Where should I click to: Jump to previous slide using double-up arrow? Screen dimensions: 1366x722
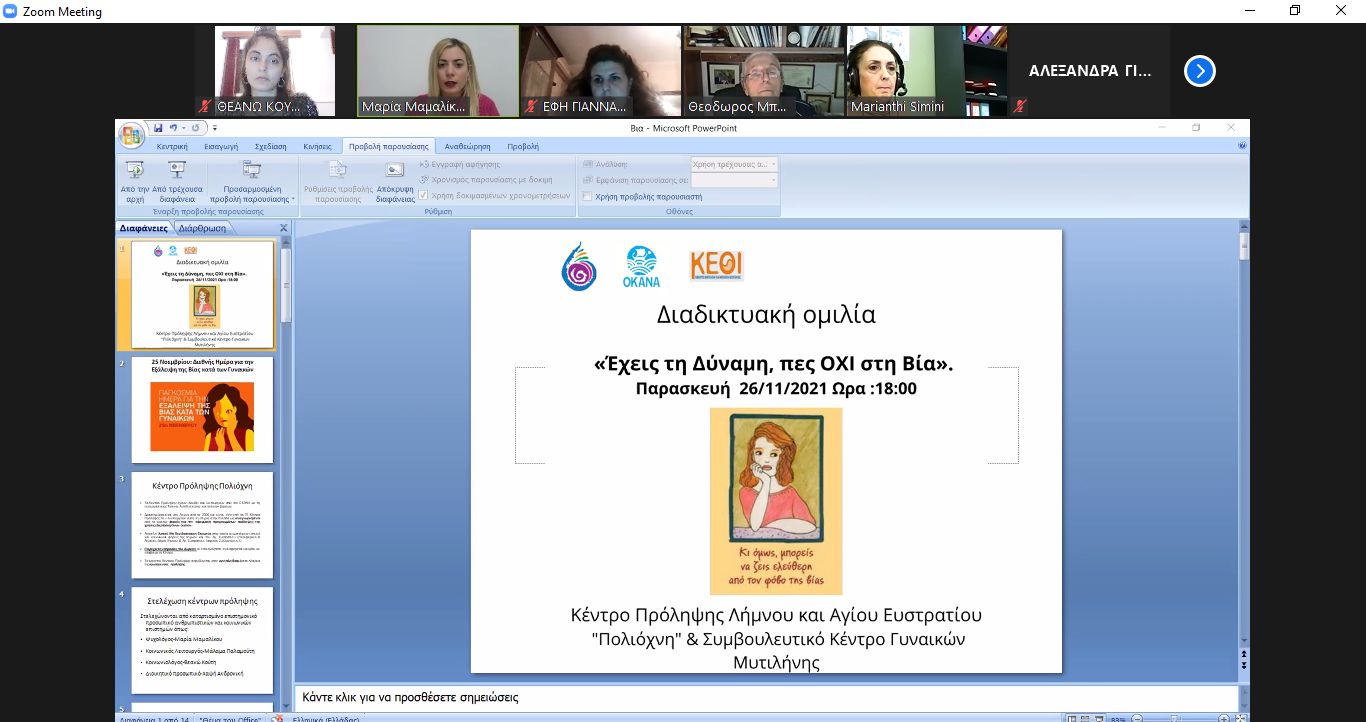point(1244,651)
